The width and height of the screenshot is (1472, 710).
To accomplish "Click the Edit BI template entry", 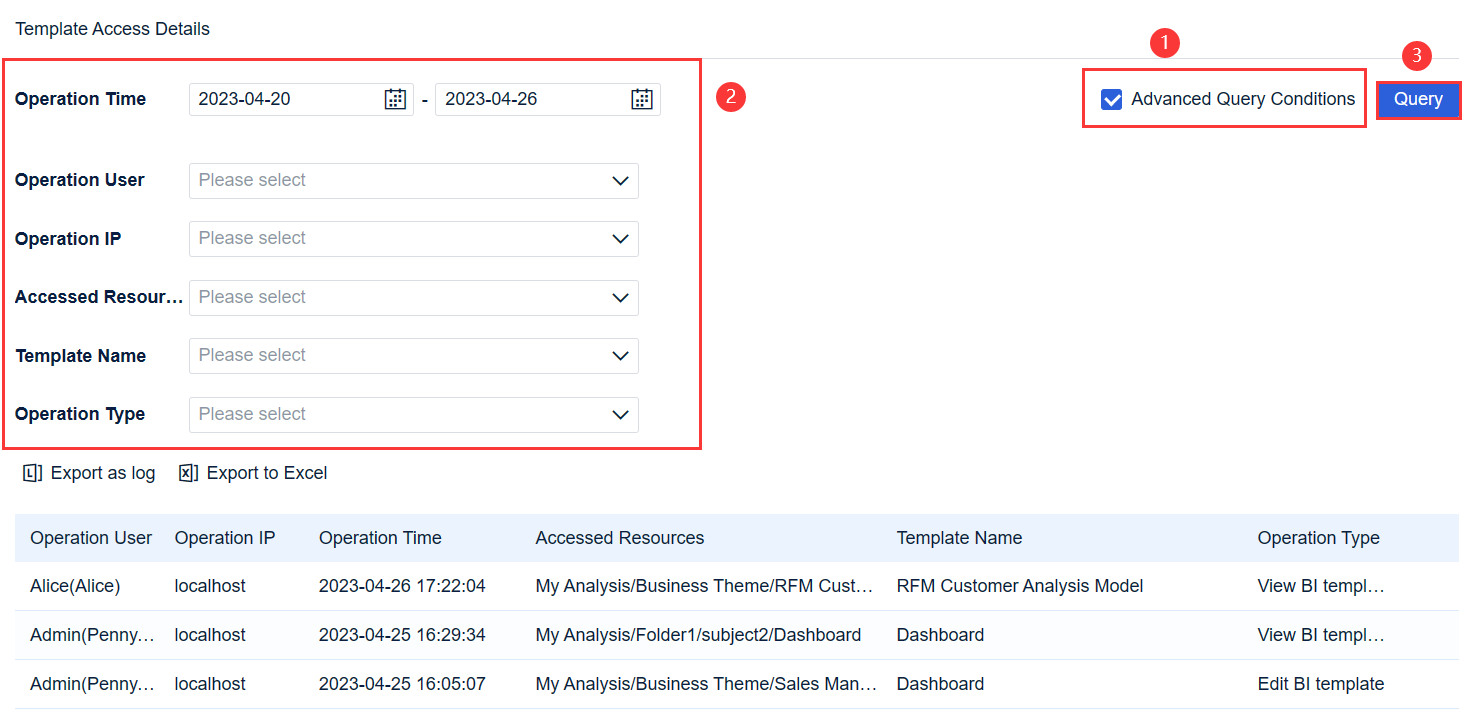I will [x=1321, y=683].
